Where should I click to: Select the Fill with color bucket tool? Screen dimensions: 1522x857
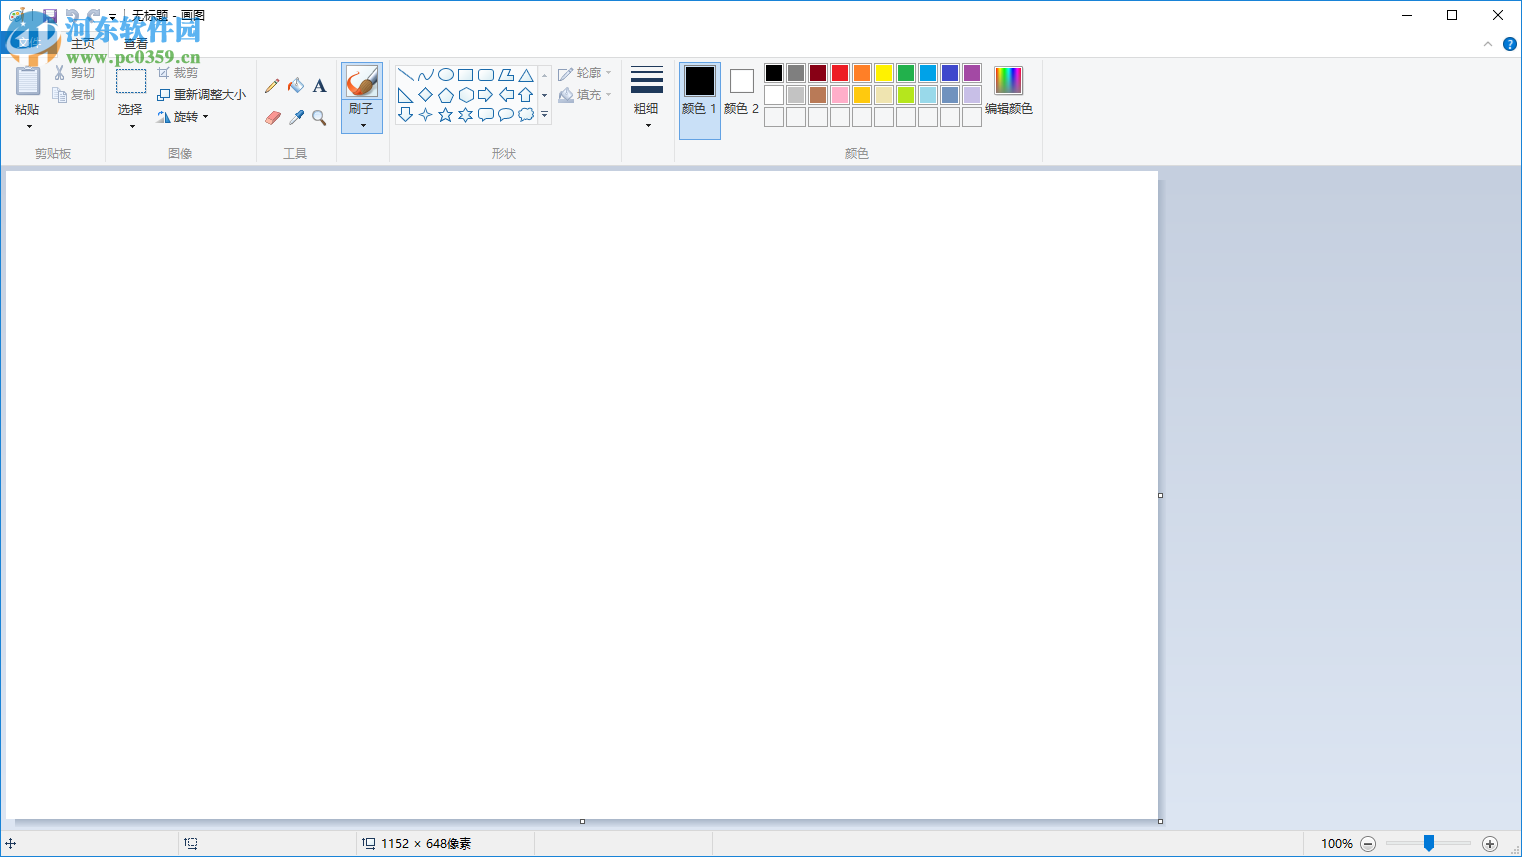click(x=296, y=86)
